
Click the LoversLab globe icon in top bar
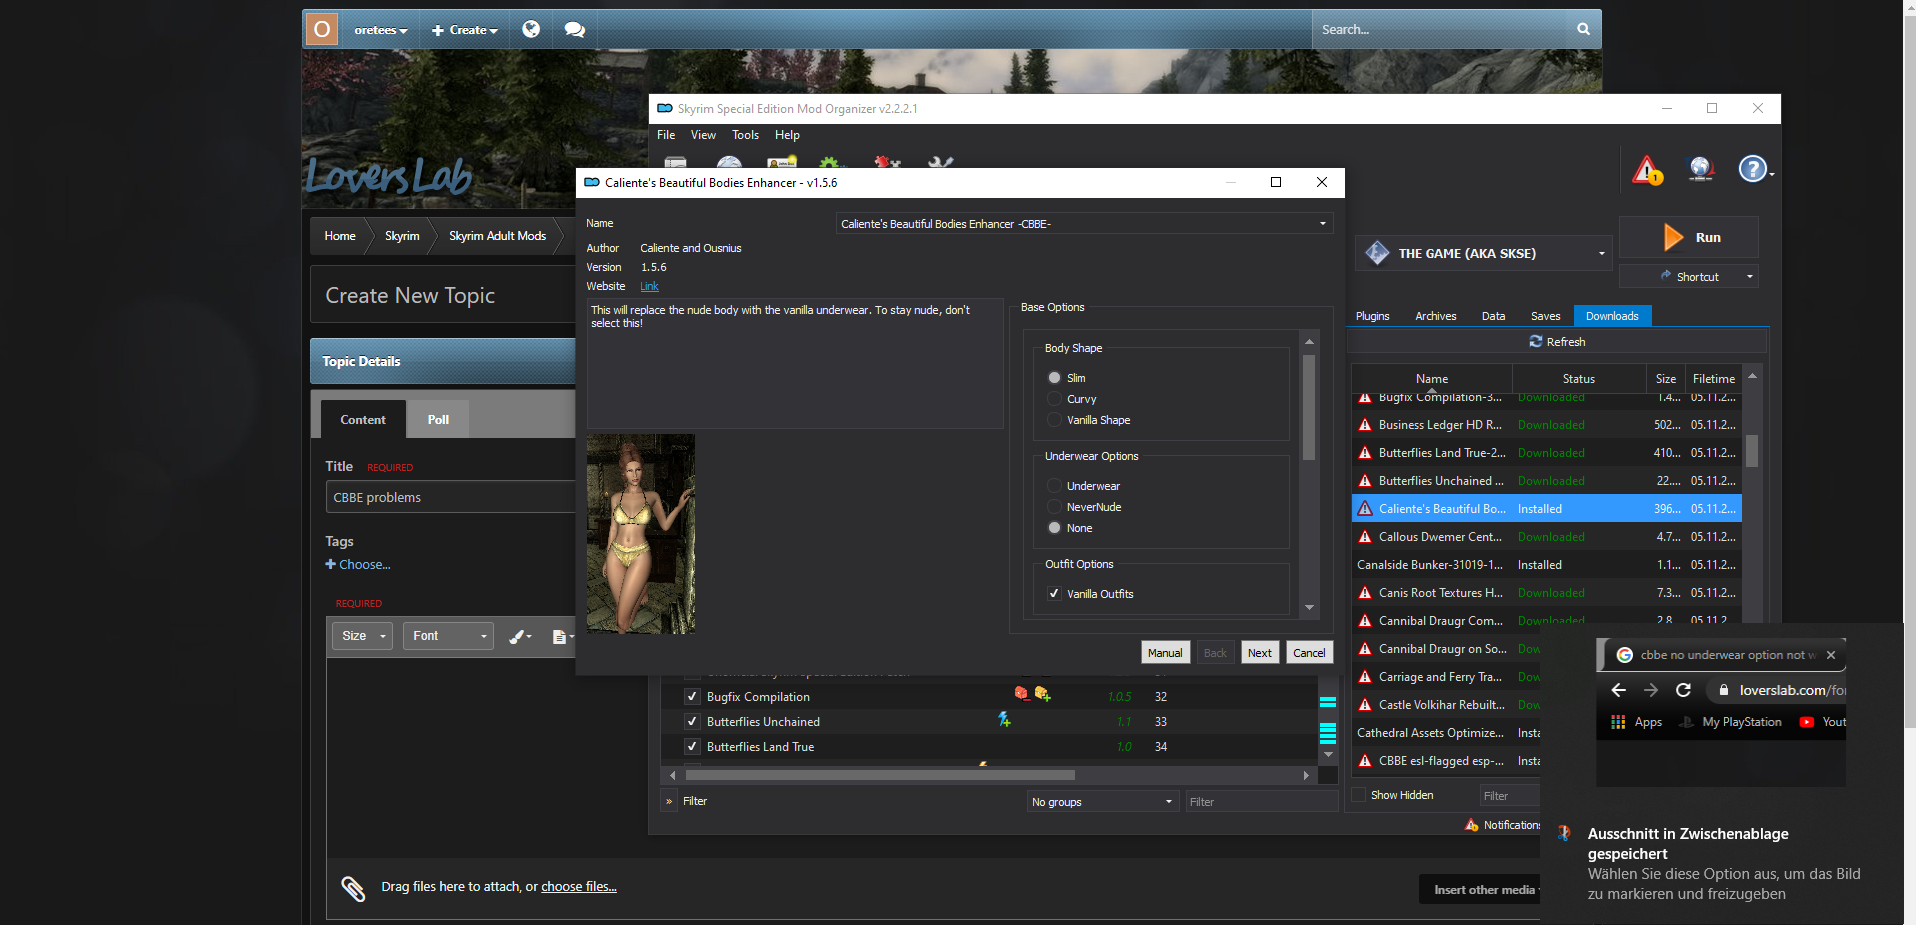coord(531,29)
